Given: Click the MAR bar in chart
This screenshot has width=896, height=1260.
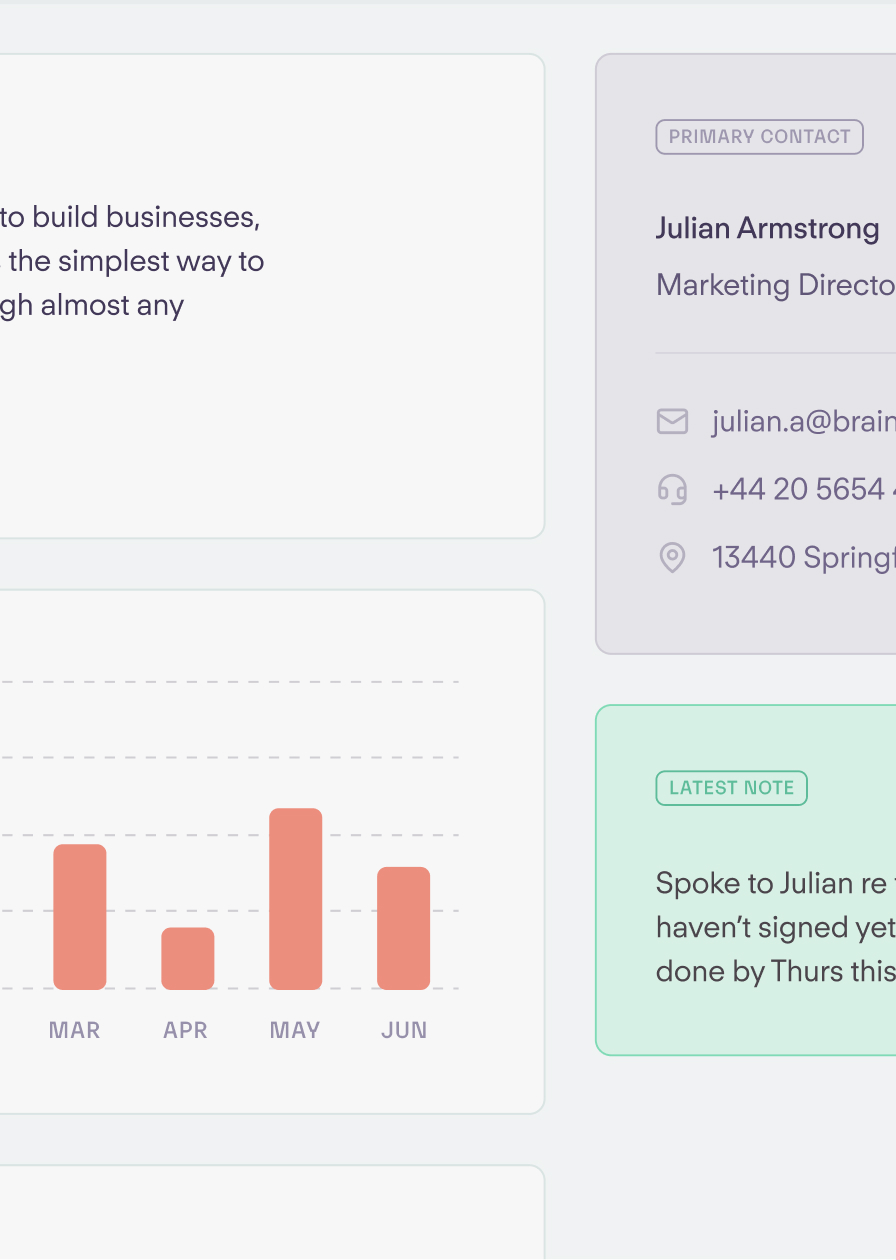Looking at the screenshot, I should tap(80, 917).
